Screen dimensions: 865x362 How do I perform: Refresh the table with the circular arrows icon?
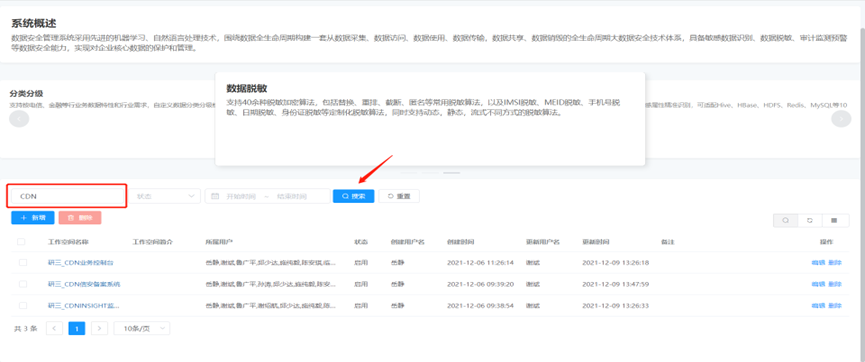pyautogui.click(x=810, y=220)
